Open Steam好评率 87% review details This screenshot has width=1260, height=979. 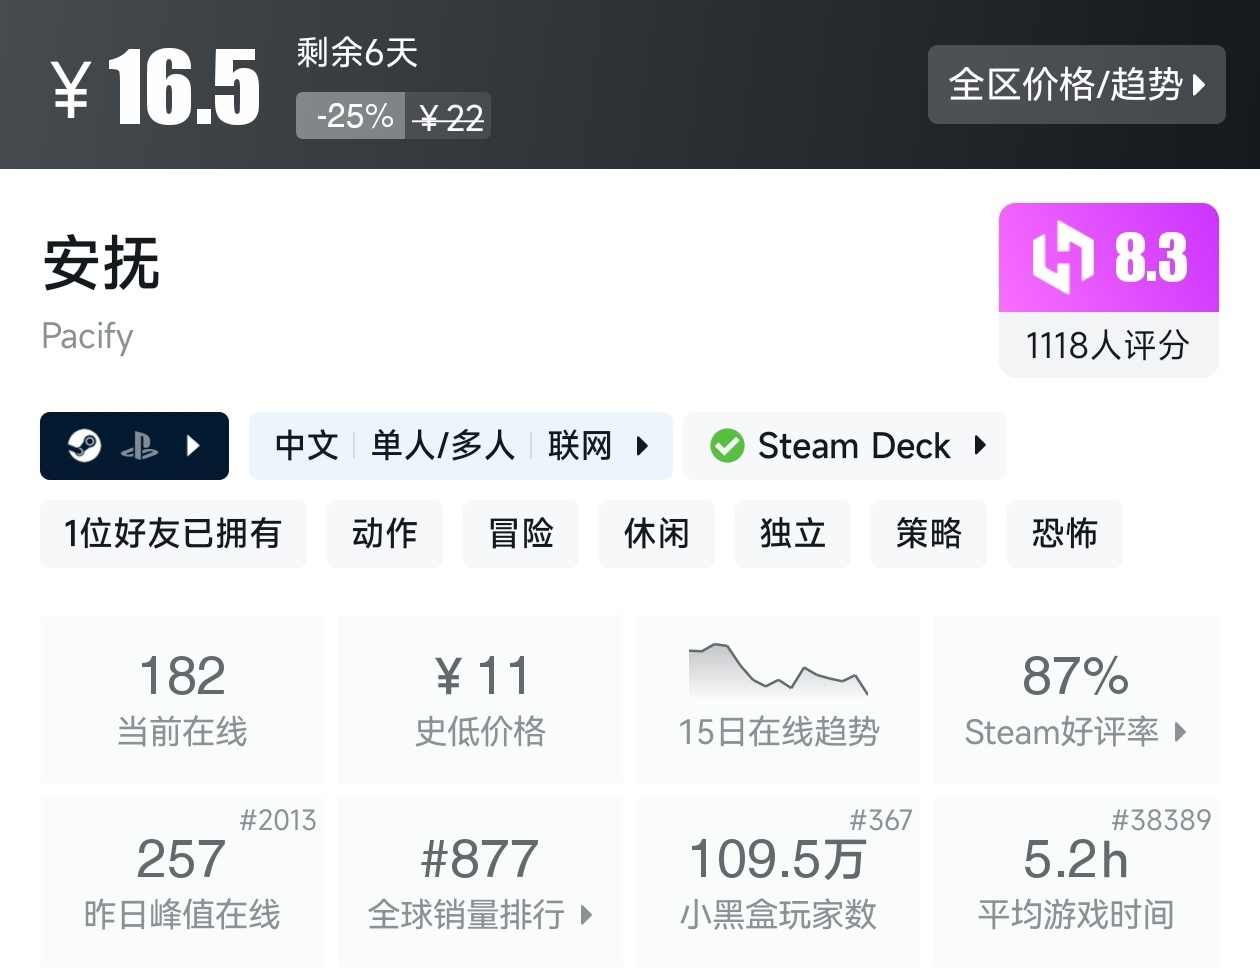click(1076, 698)
